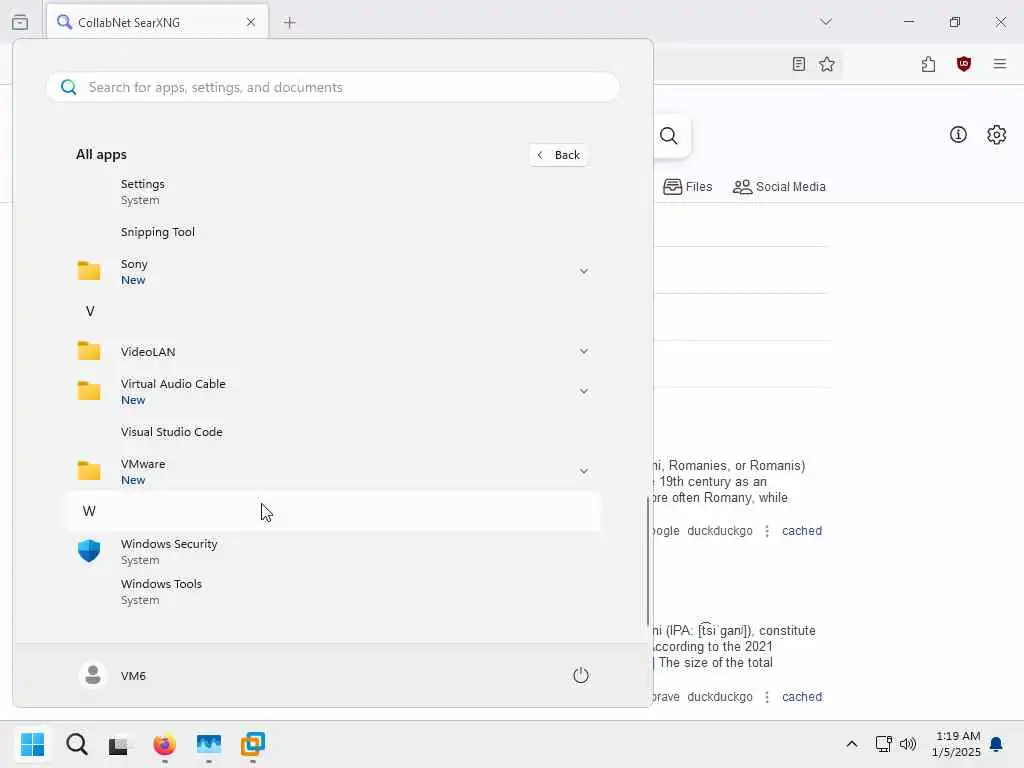
Task: Open the Windows Start button
Action: click(32, 744)
